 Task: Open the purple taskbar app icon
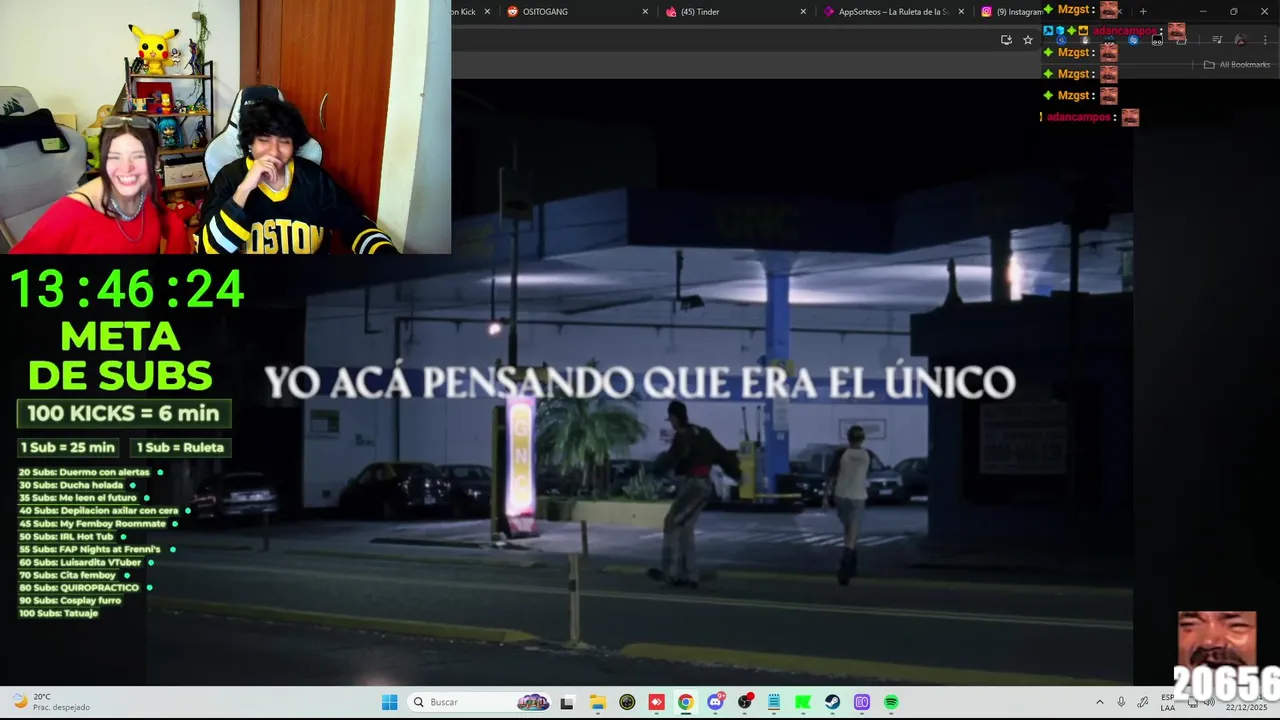pos(862,702)
